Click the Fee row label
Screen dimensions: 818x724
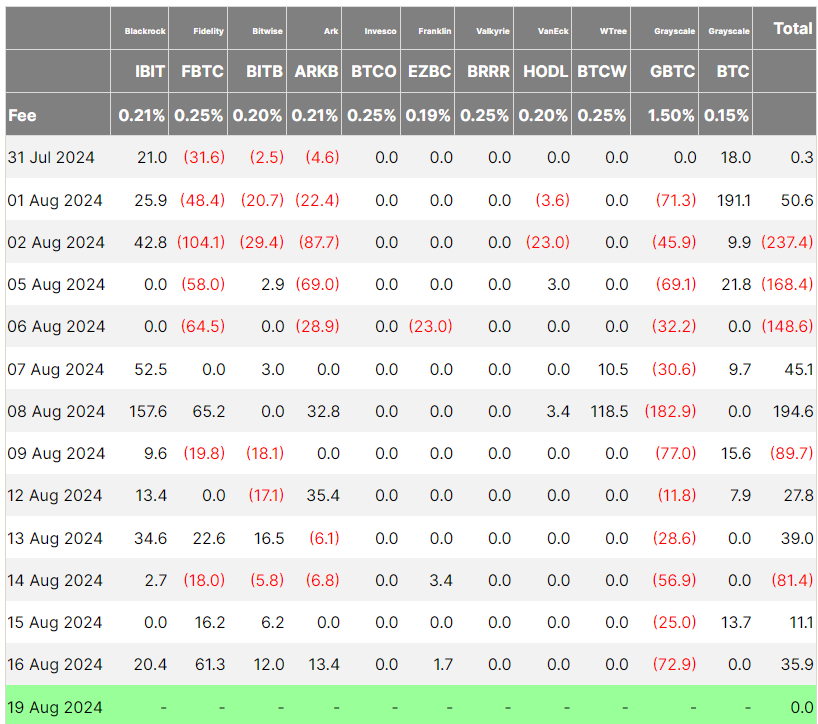23,115
